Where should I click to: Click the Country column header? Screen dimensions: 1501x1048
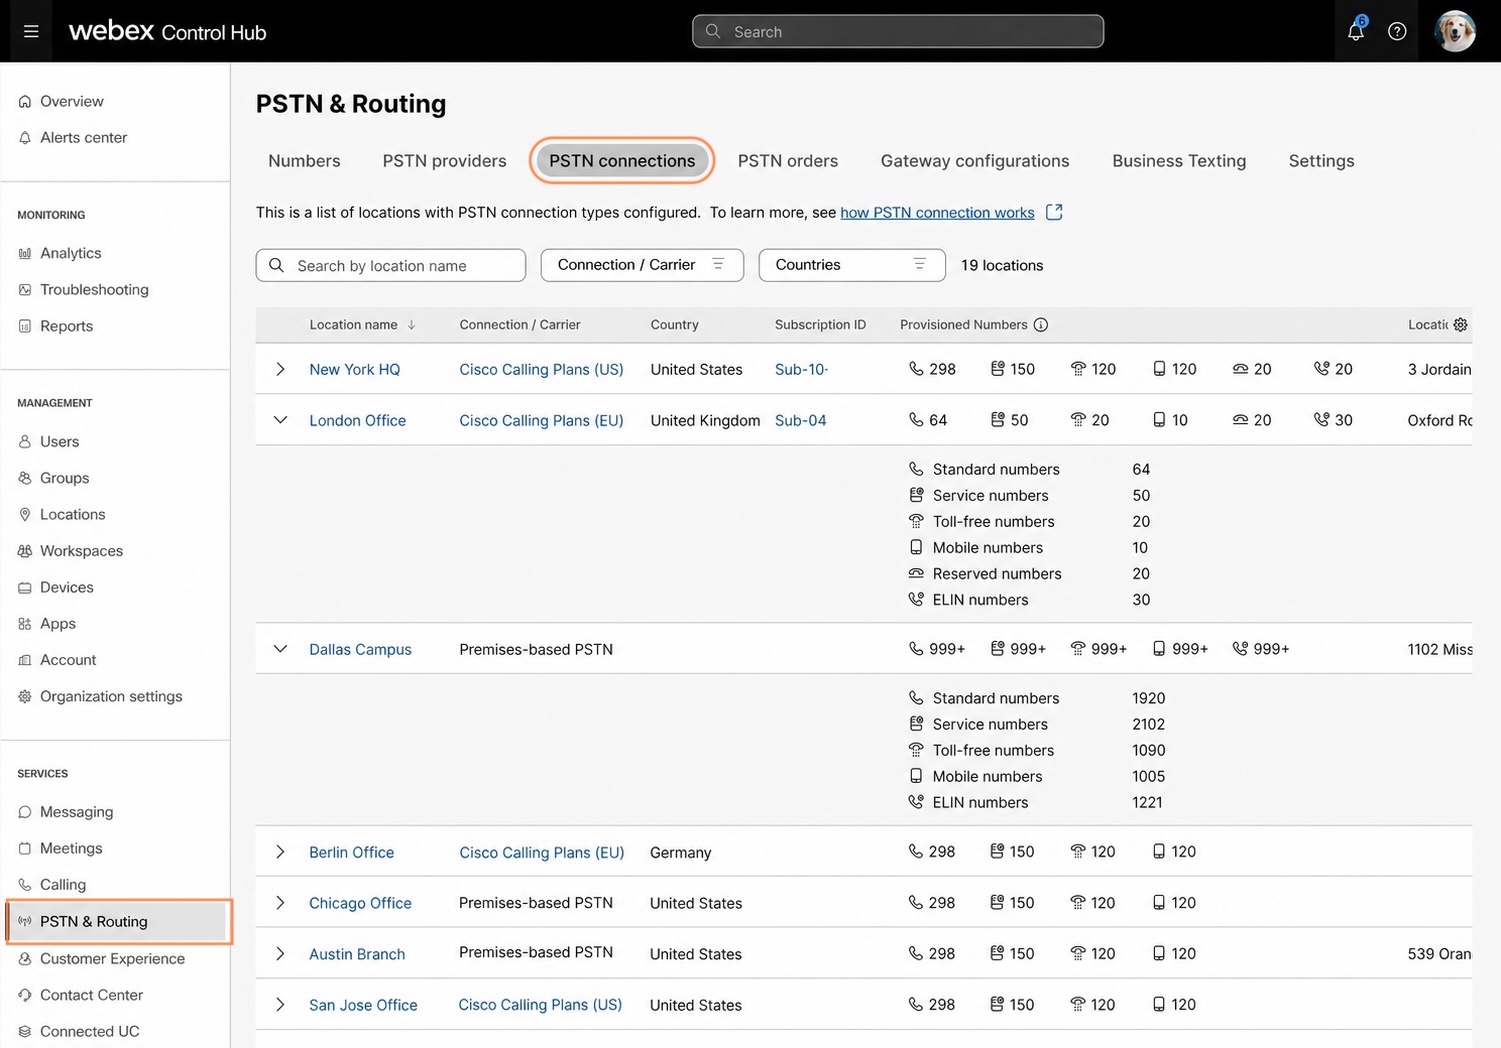[x=674, y=325]
